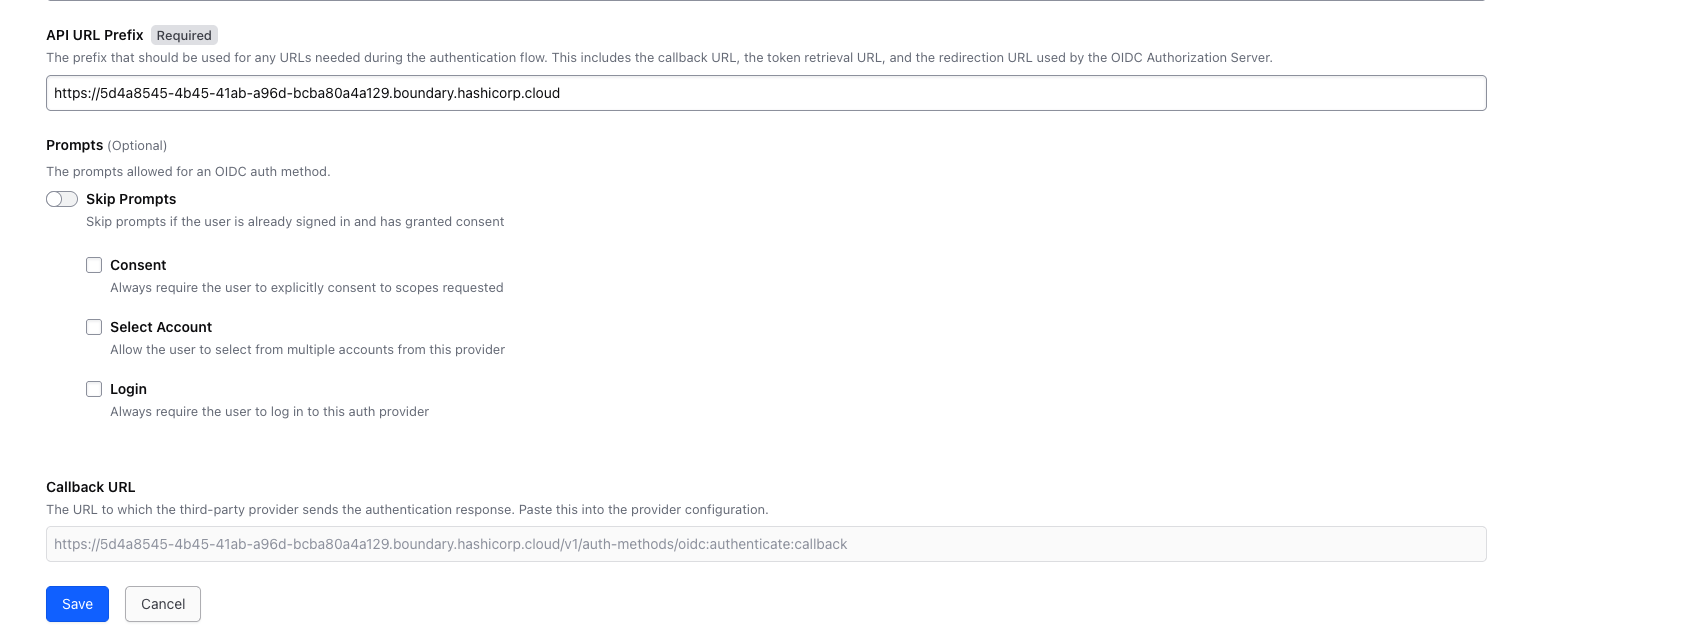1699x643 pixels.
Task: Click the description about selecting multiple accounts
Action: [307, 350]
